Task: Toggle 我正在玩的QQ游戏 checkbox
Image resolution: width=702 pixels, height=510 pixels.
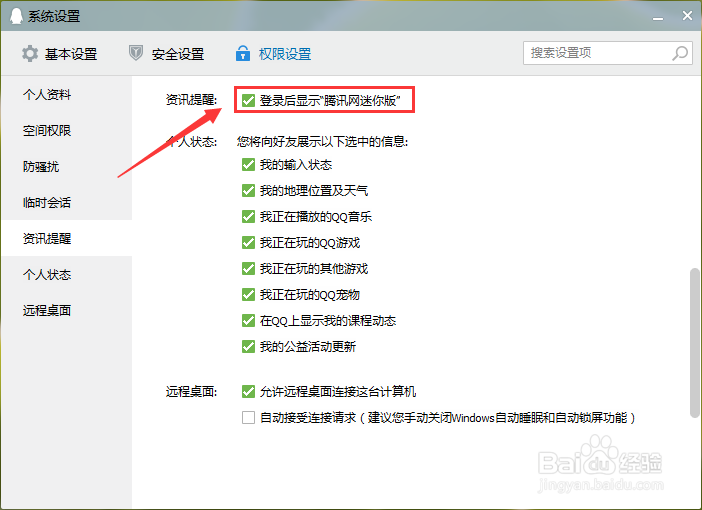Action: [x=248, y=243]
